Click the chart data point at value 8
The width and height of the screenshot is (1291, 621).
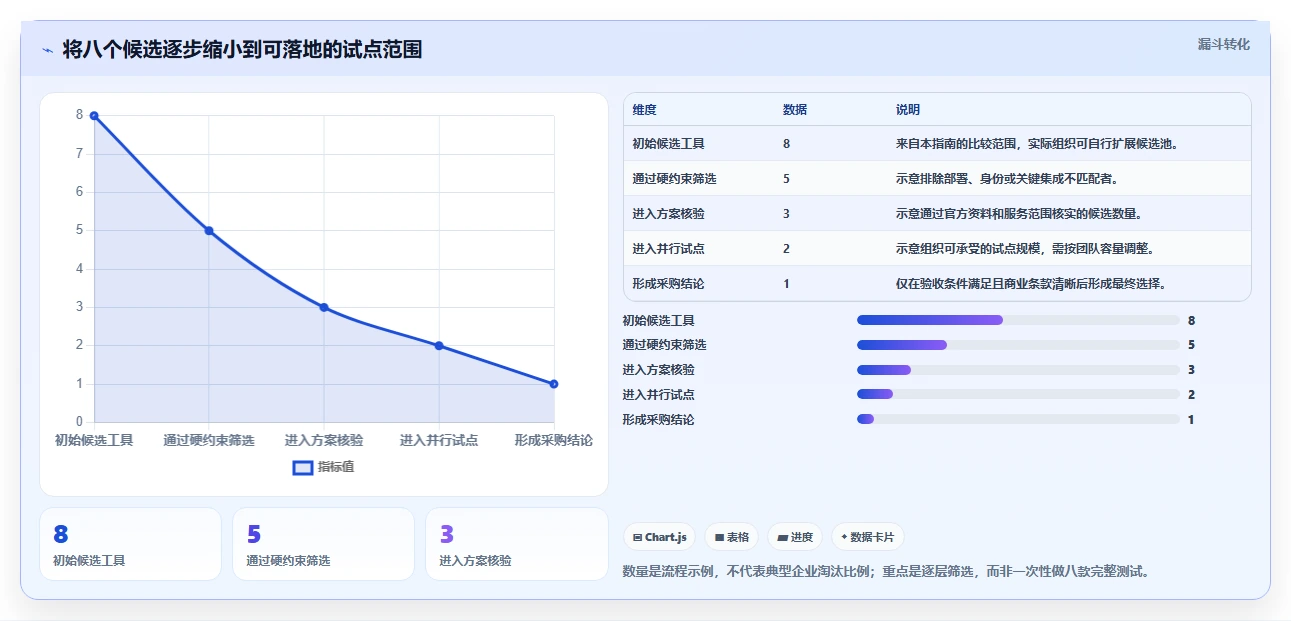(94, 116)
